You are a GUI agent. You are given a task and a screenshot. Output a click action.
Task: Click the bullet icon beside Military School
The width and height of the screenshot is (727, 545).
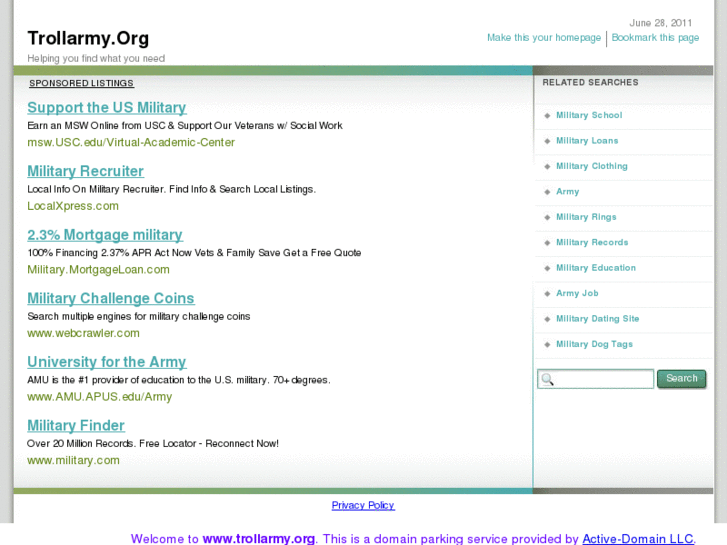click(x=547, y=115)
